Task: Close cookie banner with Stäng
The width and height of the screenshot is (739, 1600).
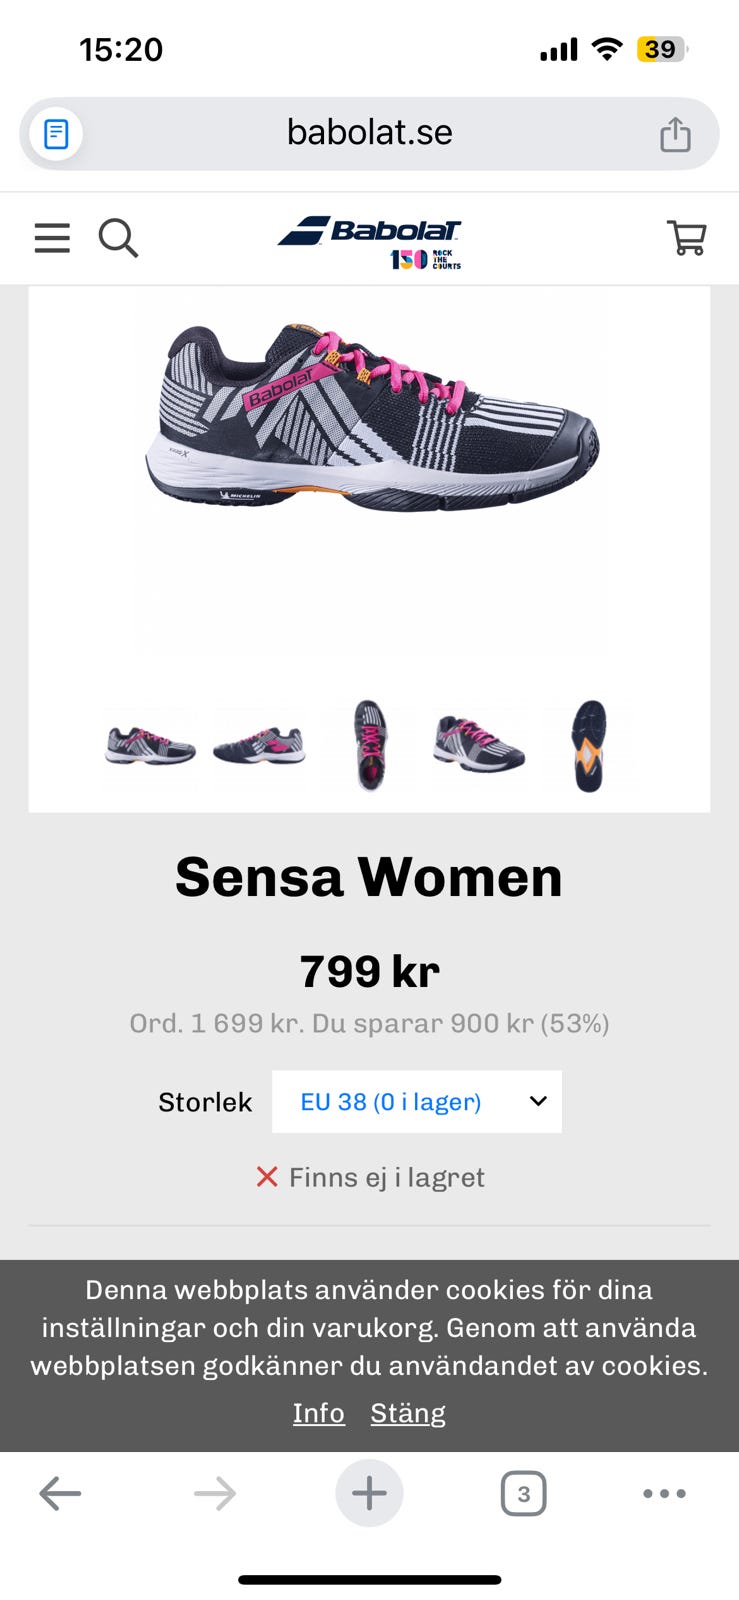Action: (408, 1413)
